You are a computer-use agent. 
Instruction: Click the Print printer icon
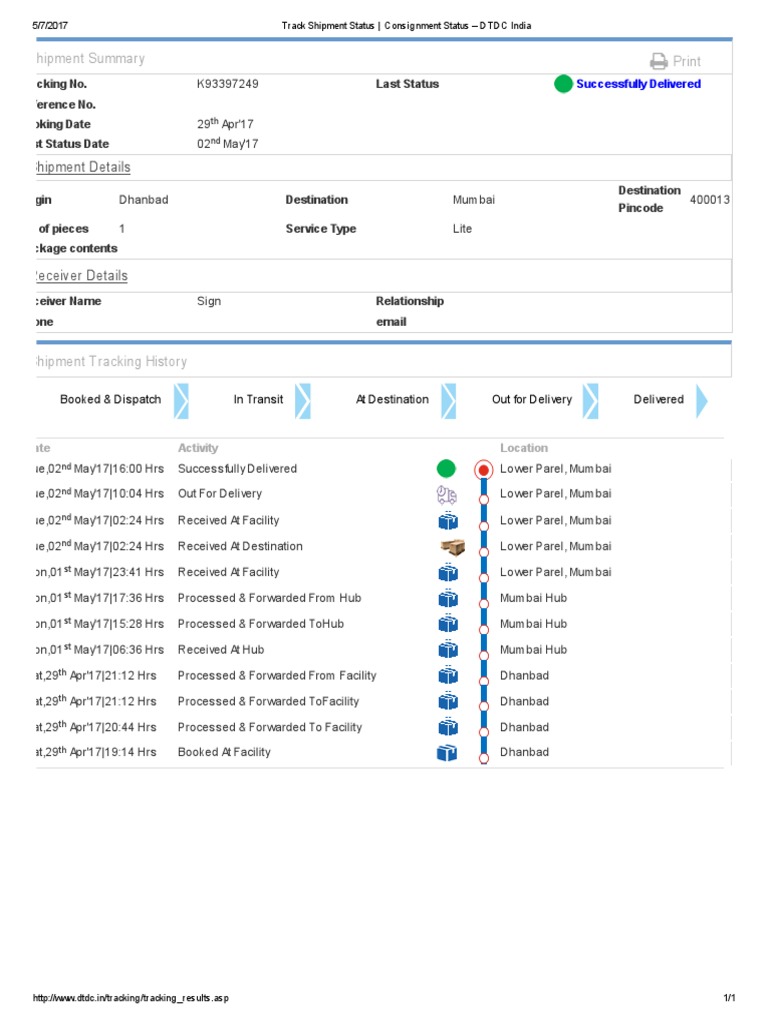659,61
